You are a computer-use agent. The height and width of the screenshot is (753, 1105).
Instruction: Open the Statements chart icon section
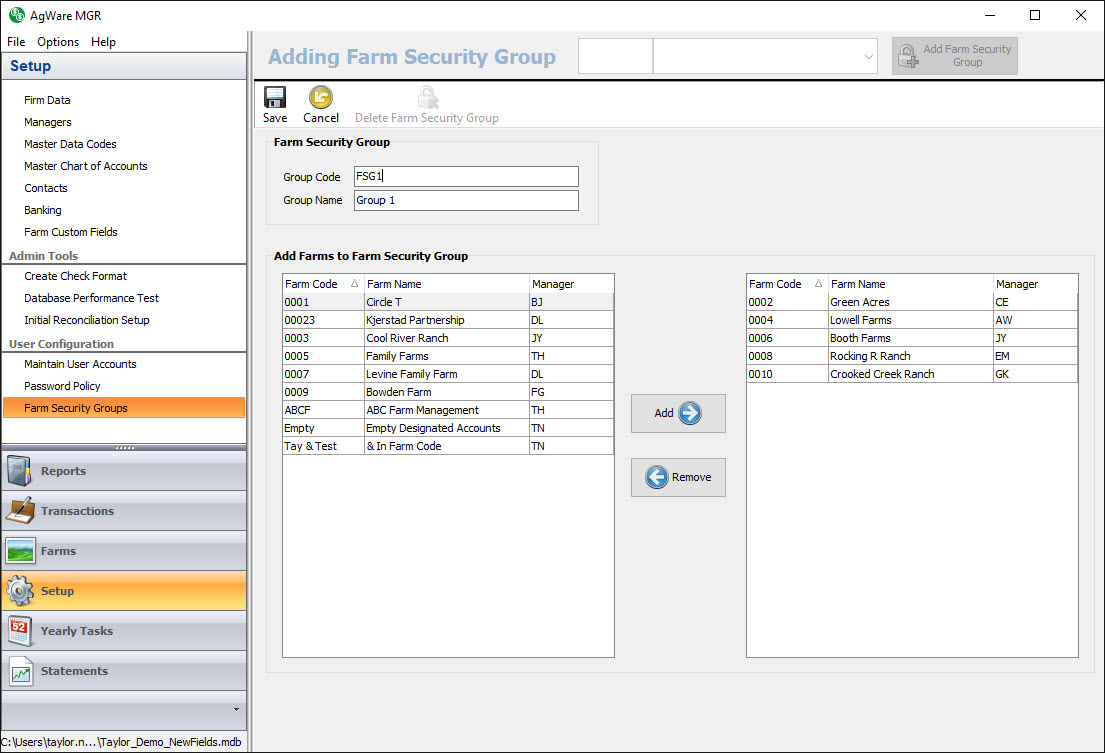point(21,671)
